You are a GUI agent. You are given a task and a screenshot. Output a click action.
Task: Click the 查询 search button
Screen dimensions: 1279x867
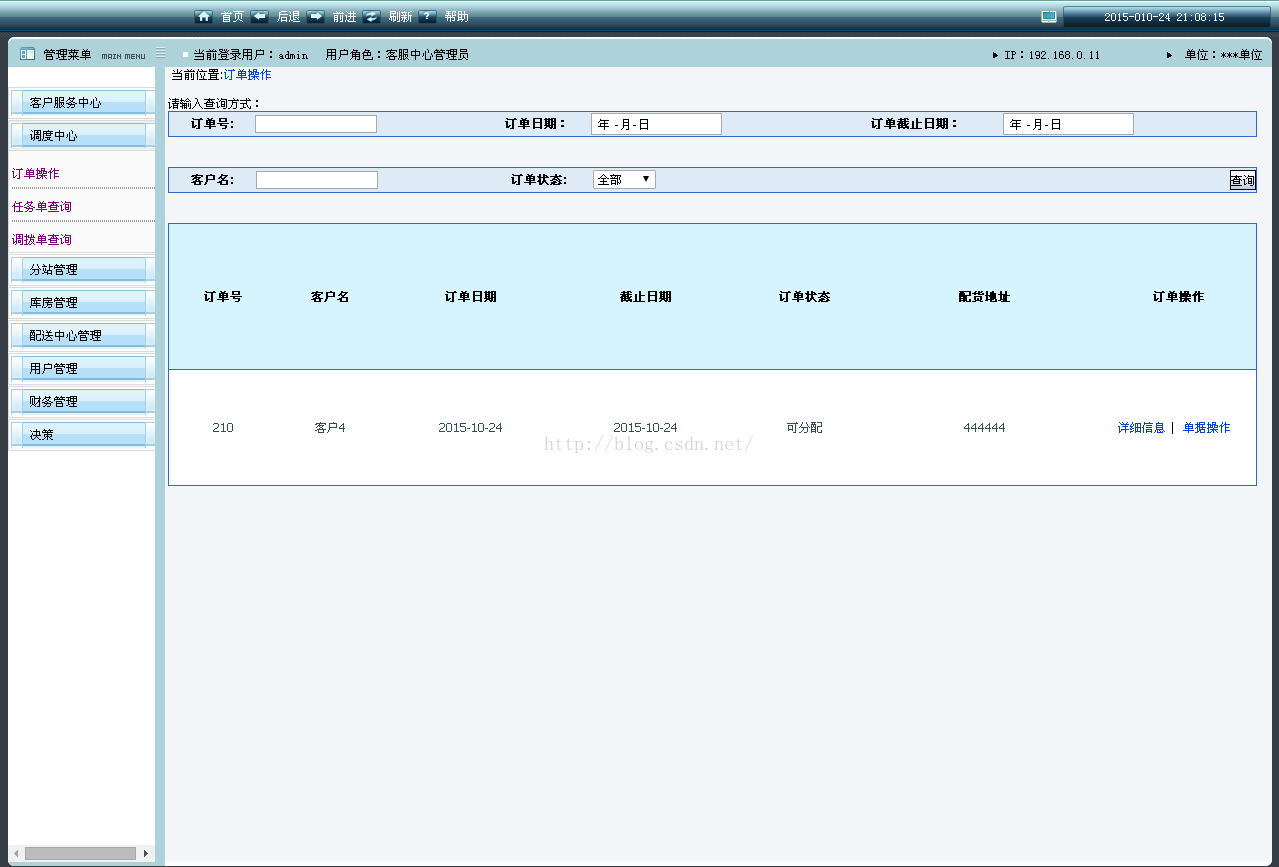click(x=1242, y=181)
